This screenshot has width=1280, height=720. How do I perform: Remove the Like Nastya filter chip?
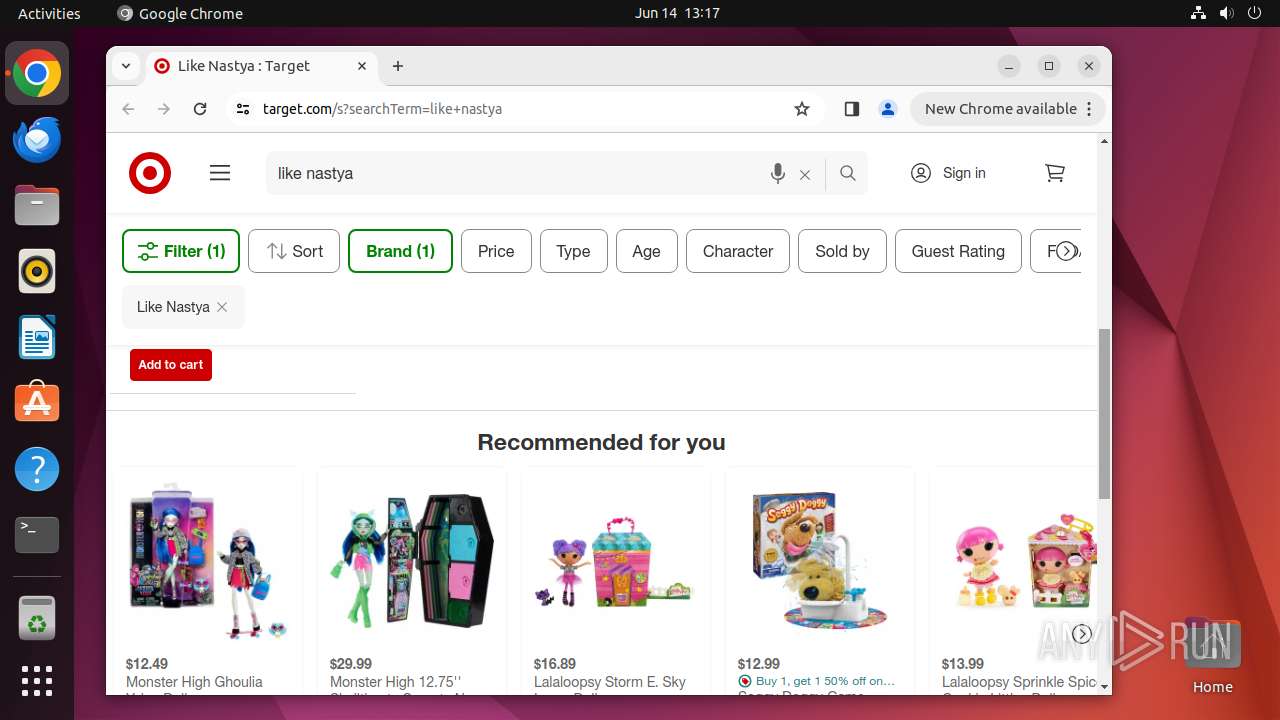[222, 307]
